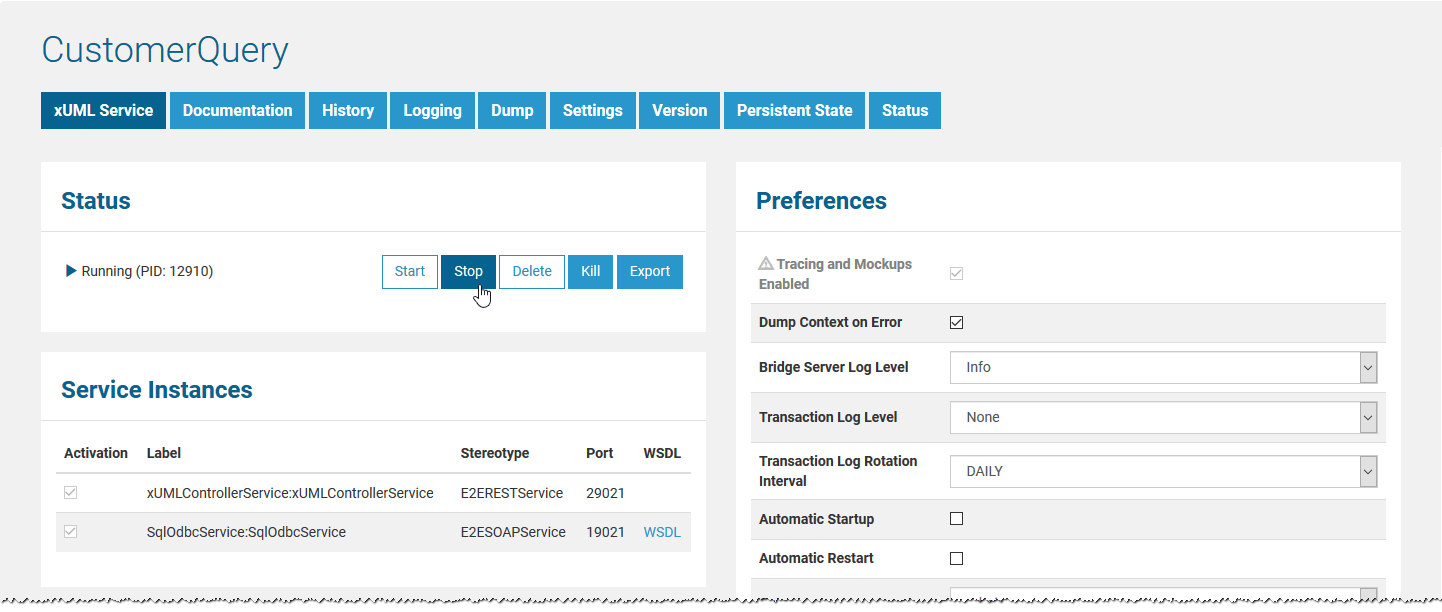Enable Automatic Startup
This screenshot has width=1442, height=612.
956,518
